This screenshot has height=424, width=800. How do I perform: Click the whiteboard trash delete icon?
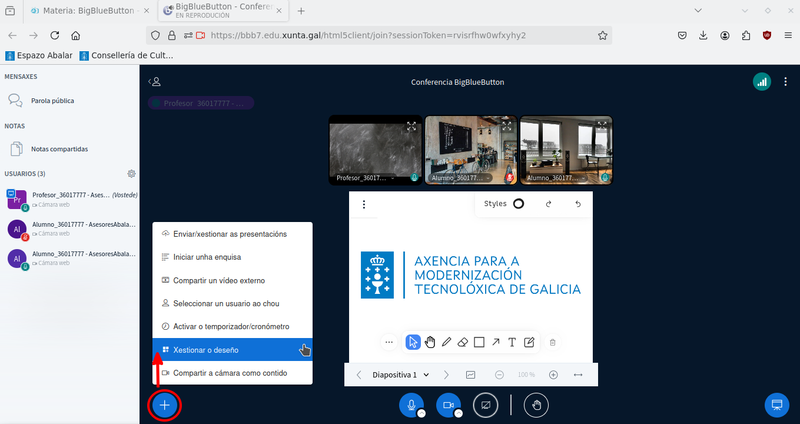coord(553,342)
